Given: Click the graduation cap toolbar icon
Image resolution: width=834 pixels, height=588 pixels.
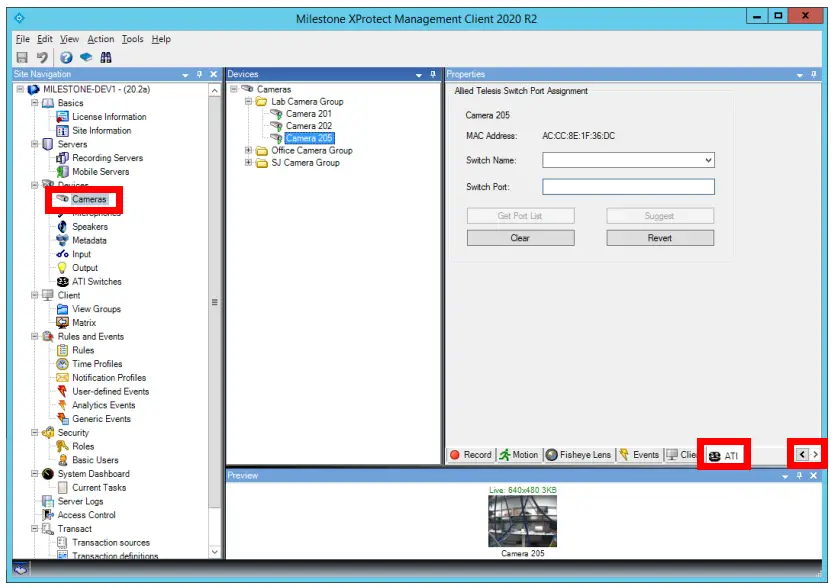Looking at the screenshot, I should tap(86, 57).
